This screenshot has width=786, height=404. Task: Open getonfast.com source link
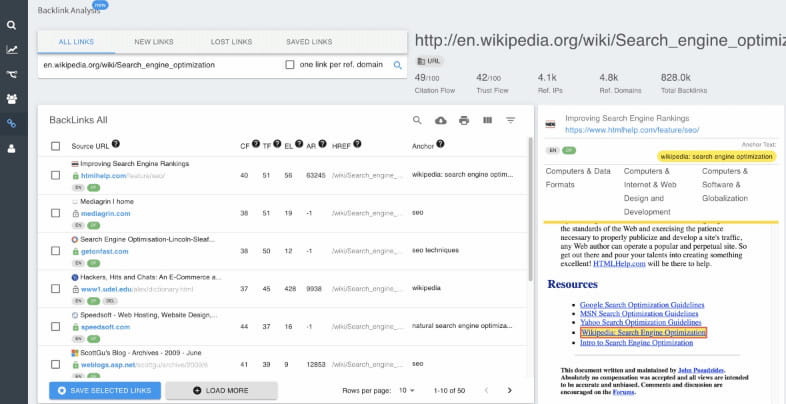coord(105,252)
